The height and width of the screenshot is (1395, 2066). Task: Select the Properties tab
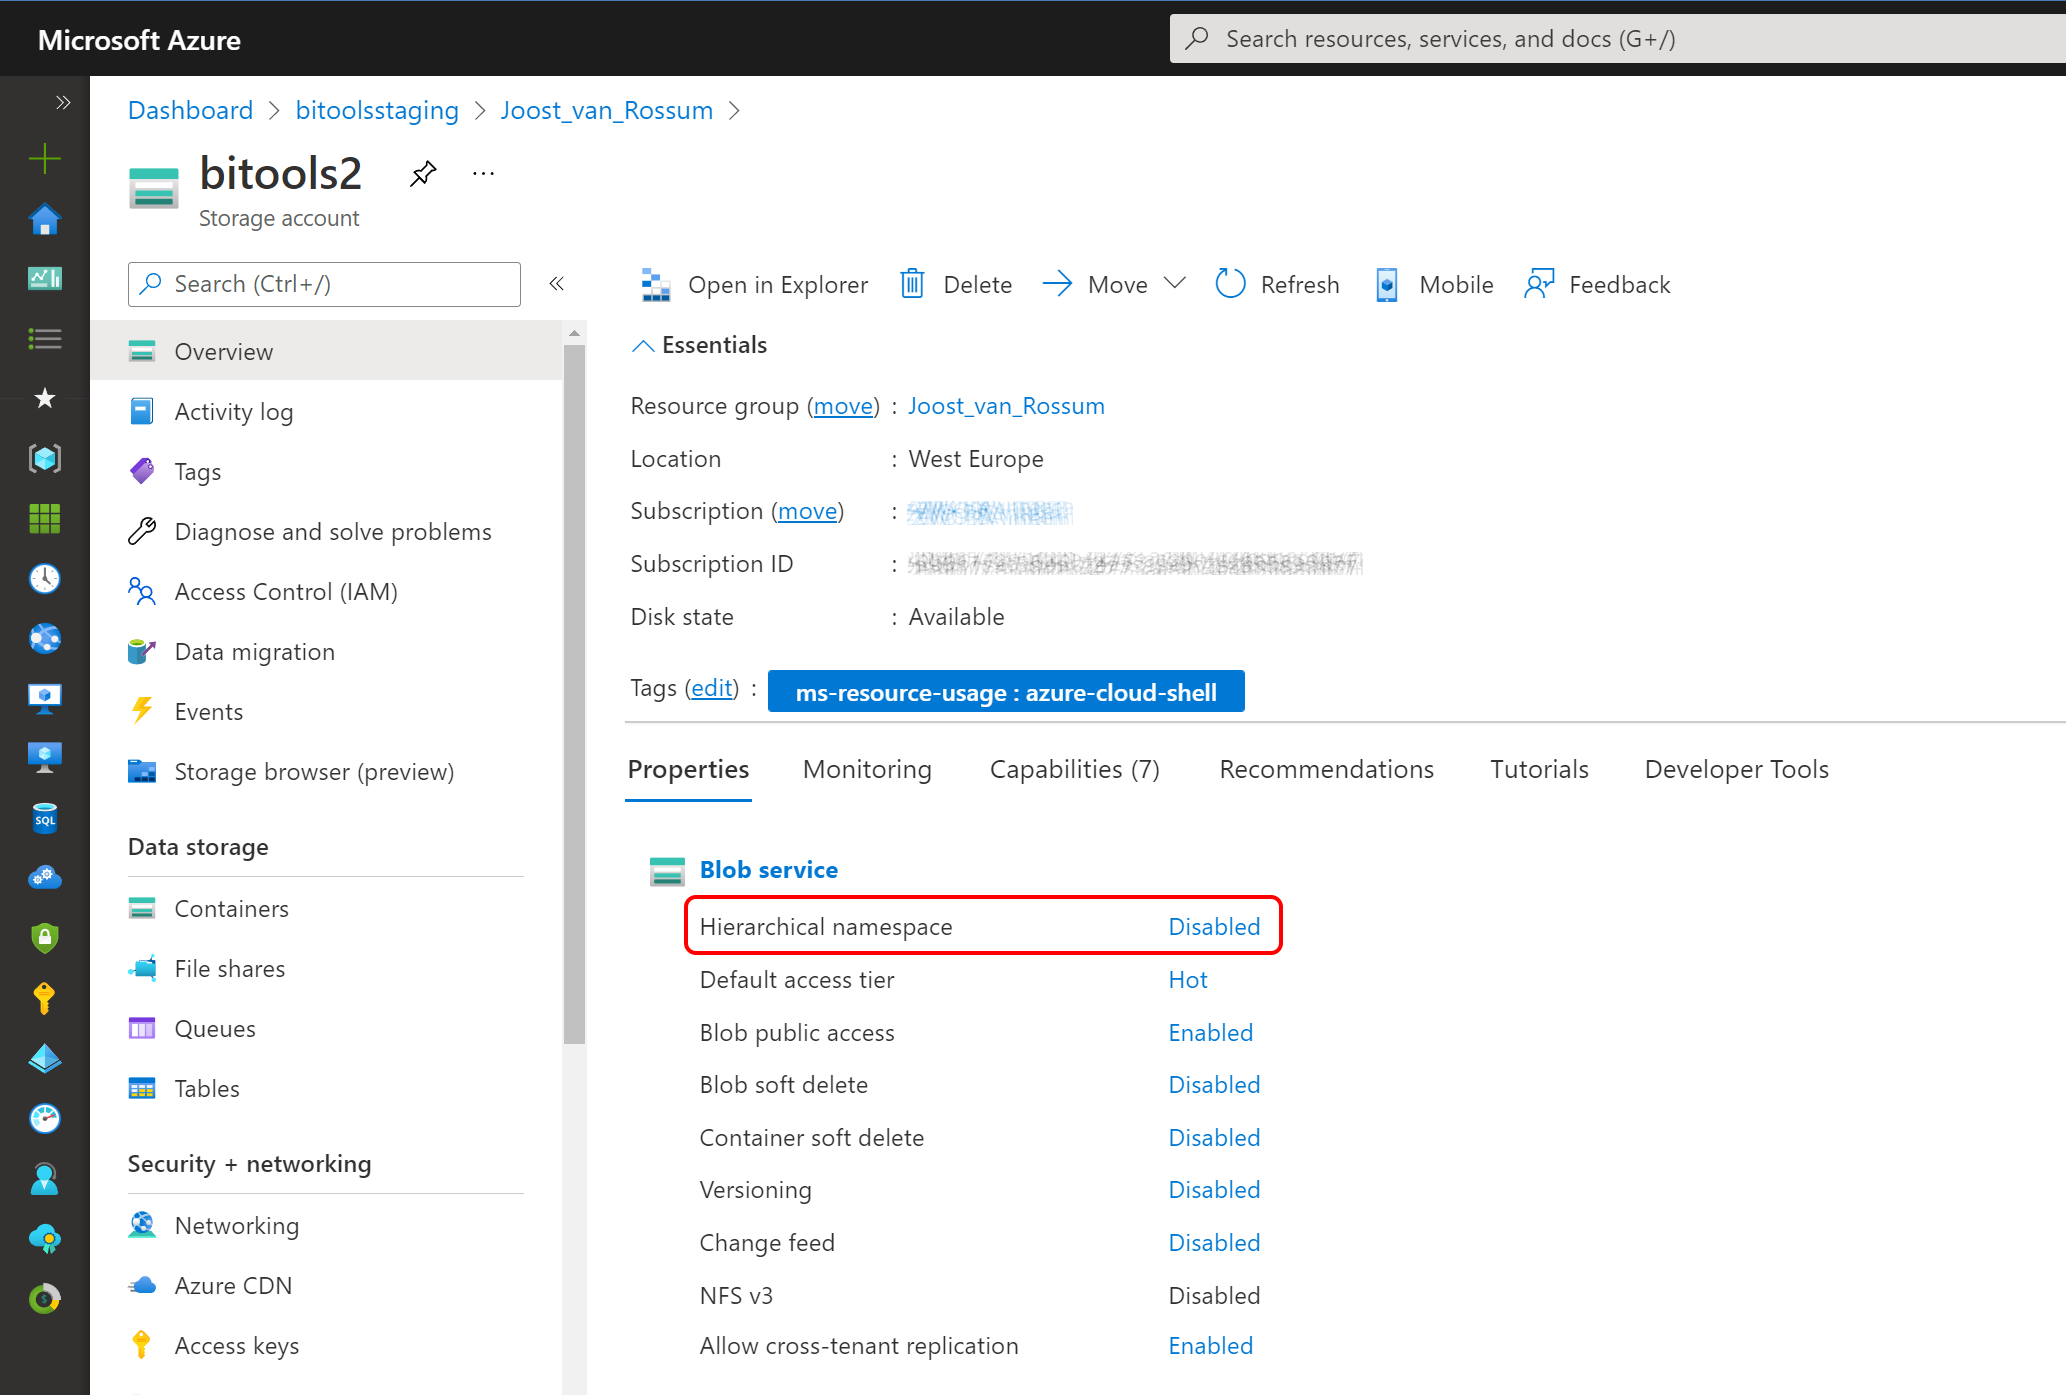coord(688,769)
